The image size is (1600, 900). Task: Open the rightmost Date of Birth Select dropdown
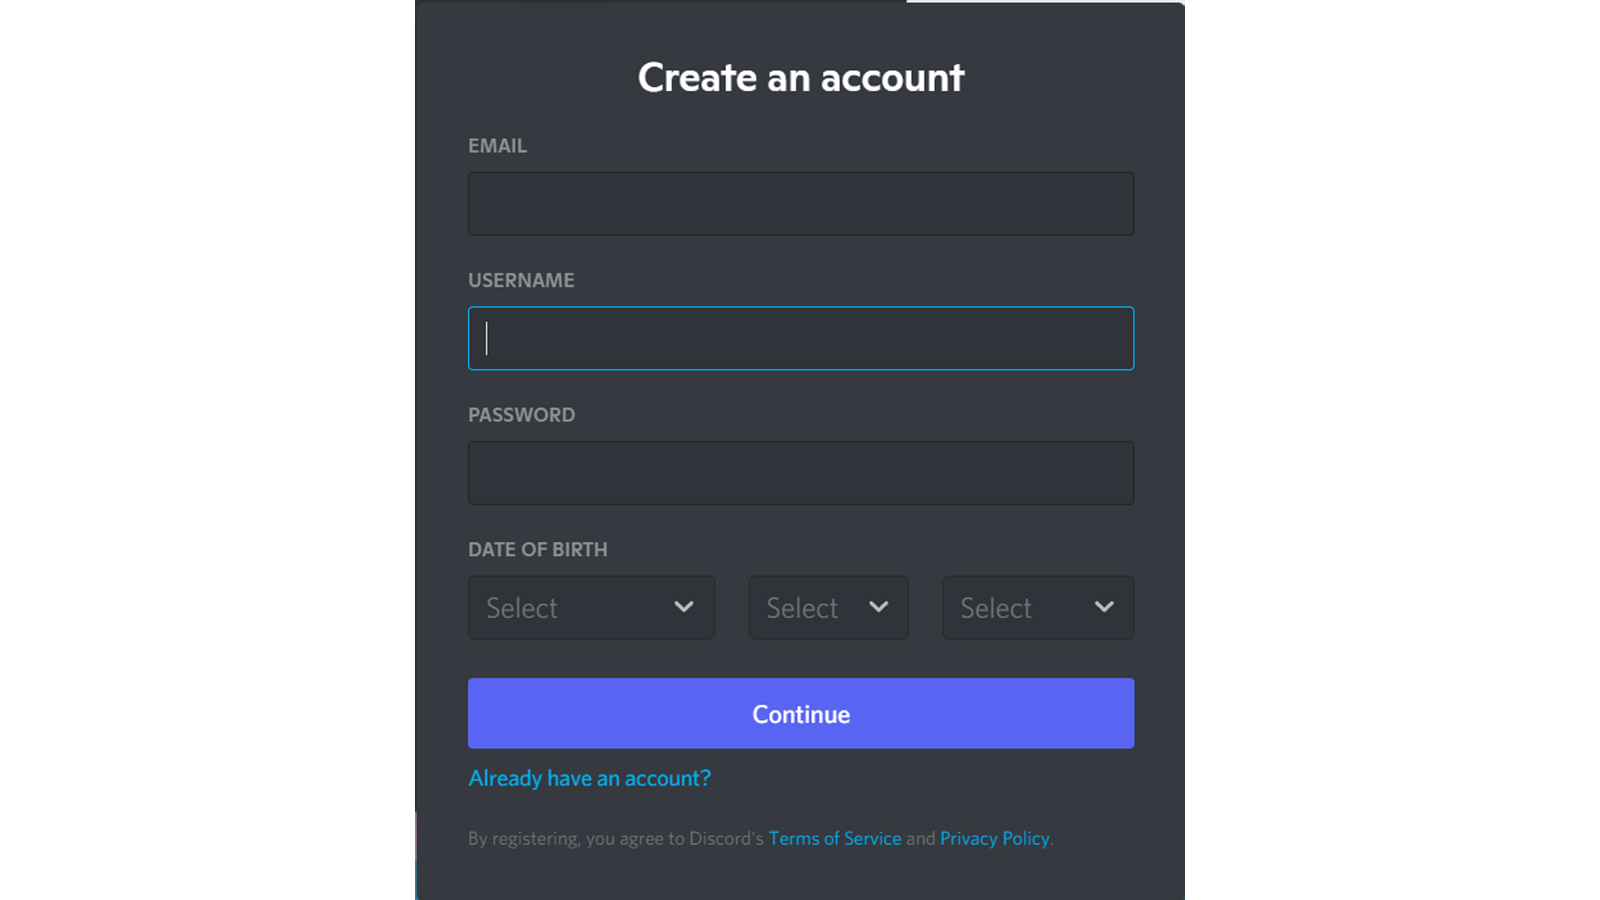(1037, 607)
